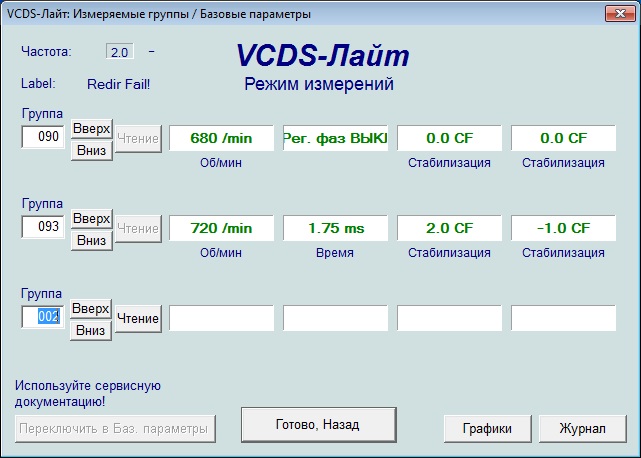641x458 pixels.
Task: Close the VCDS-Лайт window
Action: click(617, 13)
